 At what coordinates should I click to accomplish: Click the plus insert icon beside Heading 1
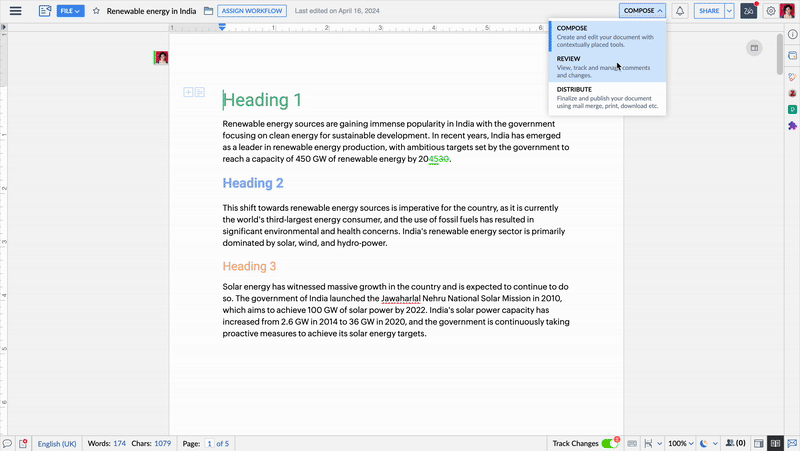point(188,92)
